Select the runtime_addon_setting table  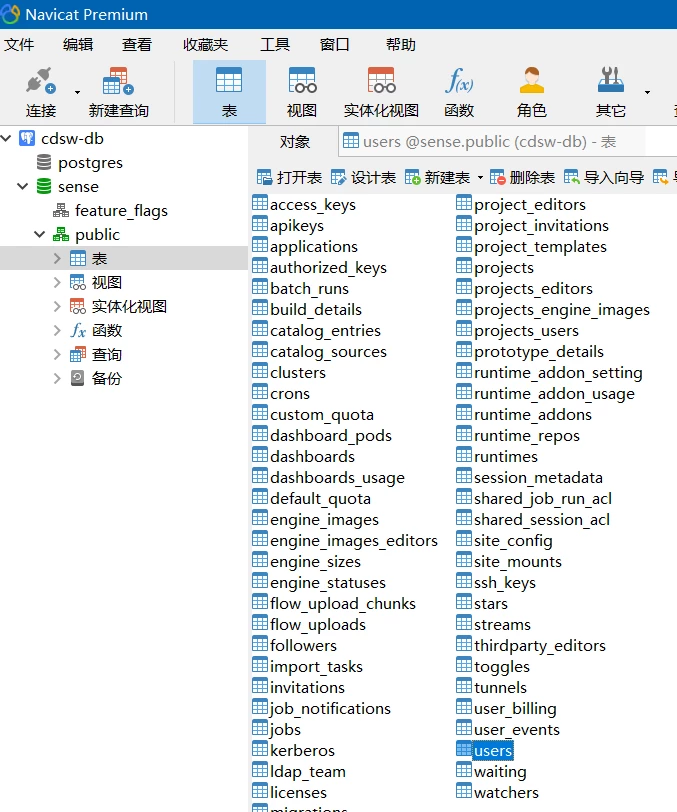click(550, 372)
